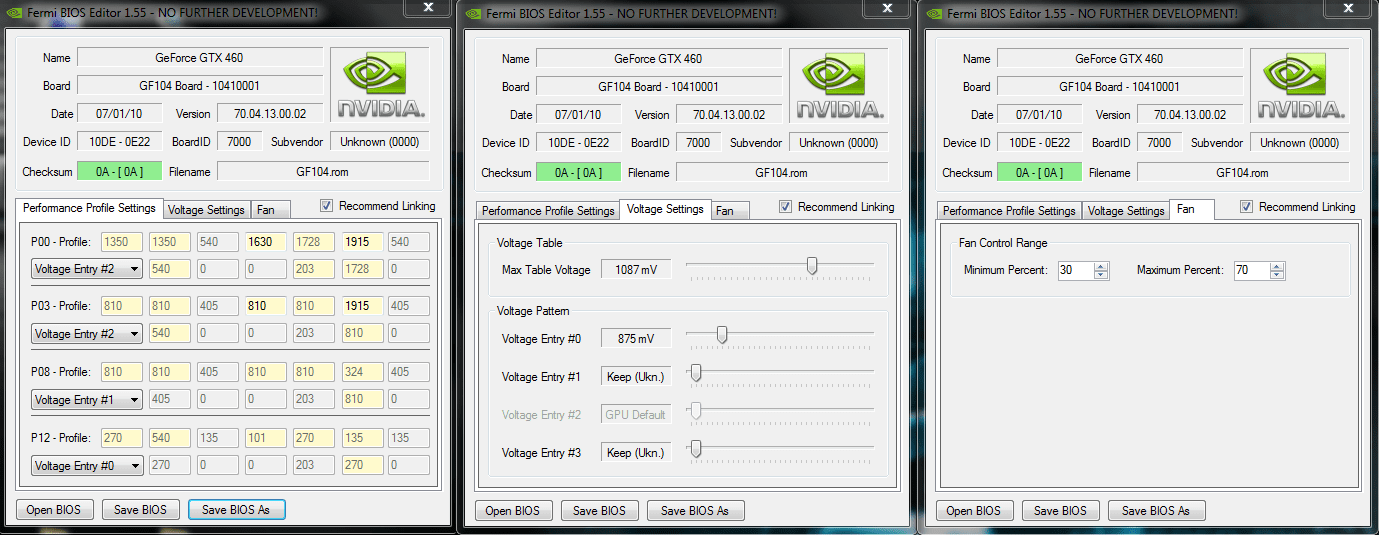
Task: Switch to Performance Profile Settings, middle window
Action: point(549,211)
